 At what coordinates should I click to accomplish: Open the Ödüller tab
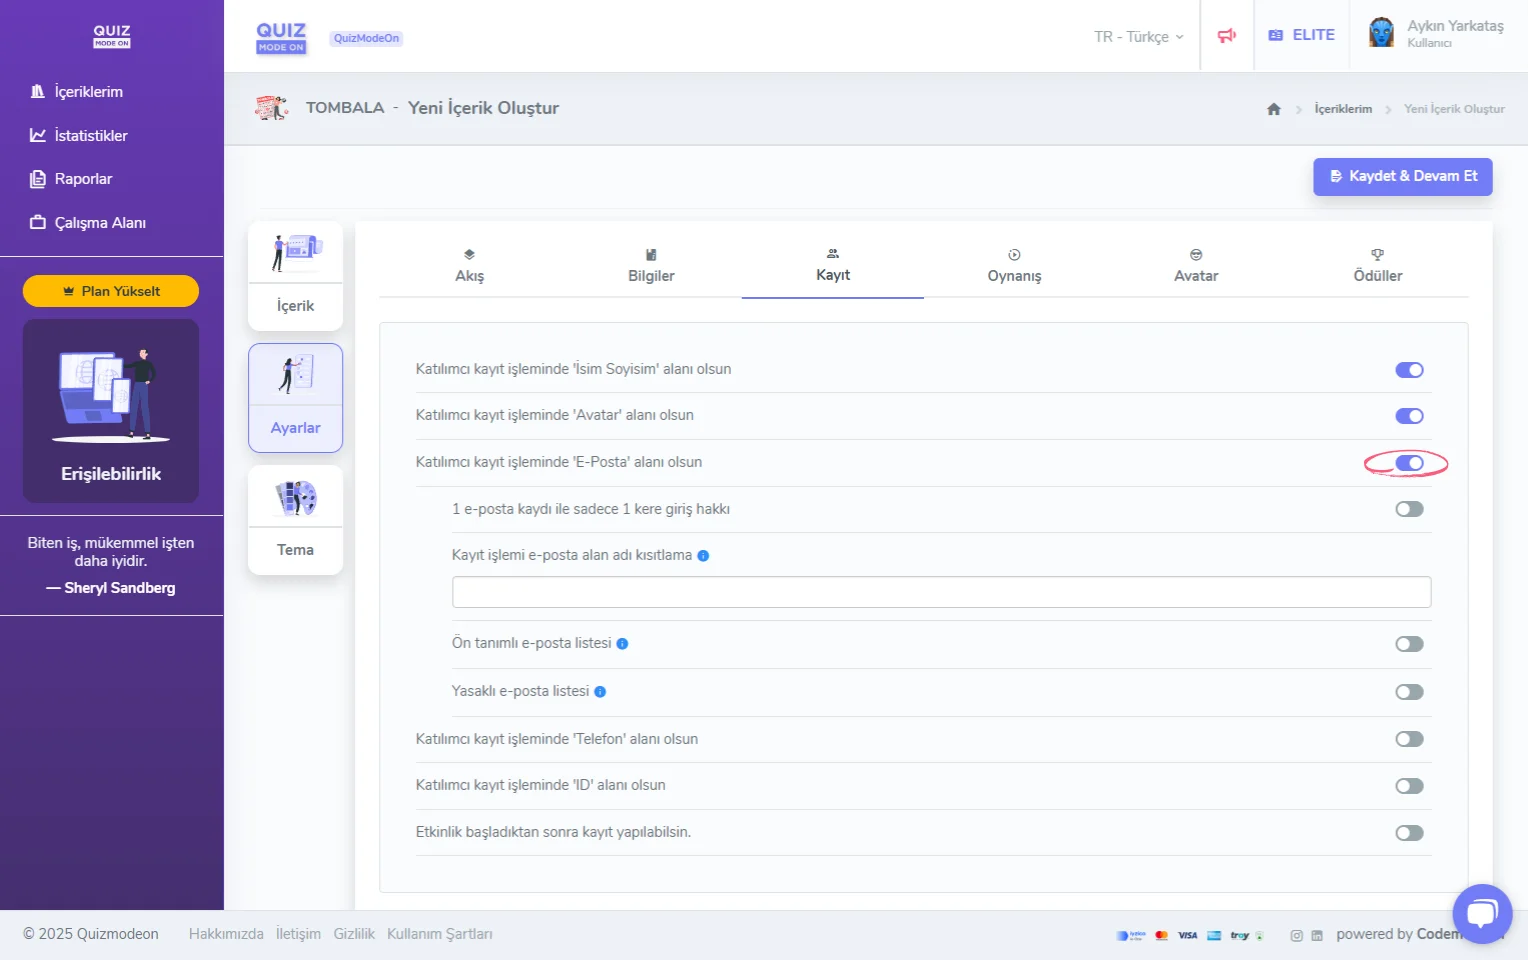click(x=1377, y=267)
